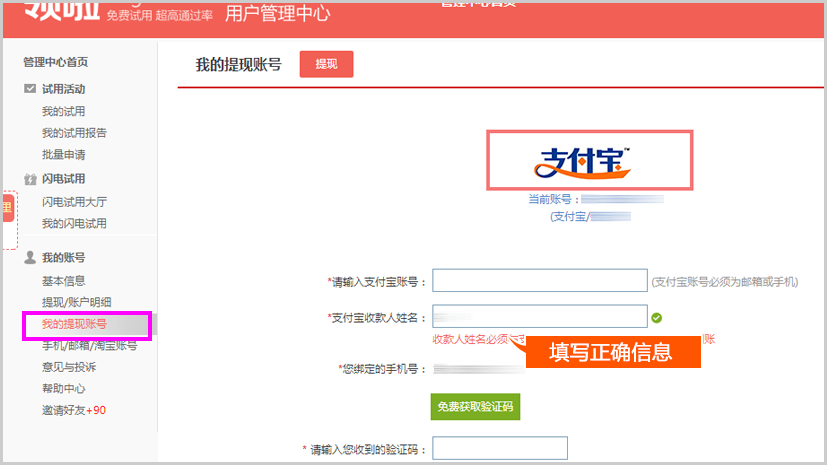
Task: Select the 支付宝 Alipay logo option
Action: 590,160
